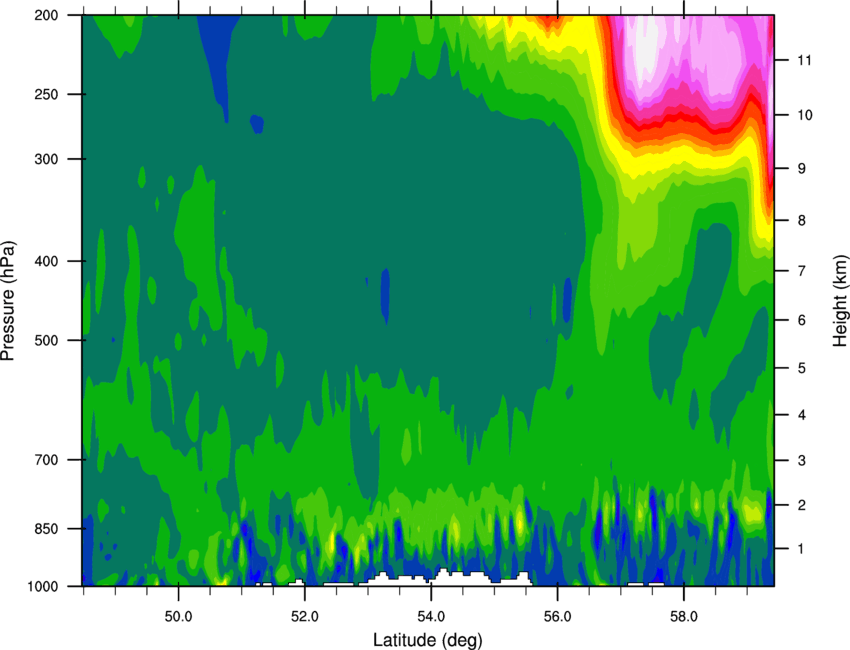
Task: Pick the 2 km height label
Action: [x=802, y=505]
